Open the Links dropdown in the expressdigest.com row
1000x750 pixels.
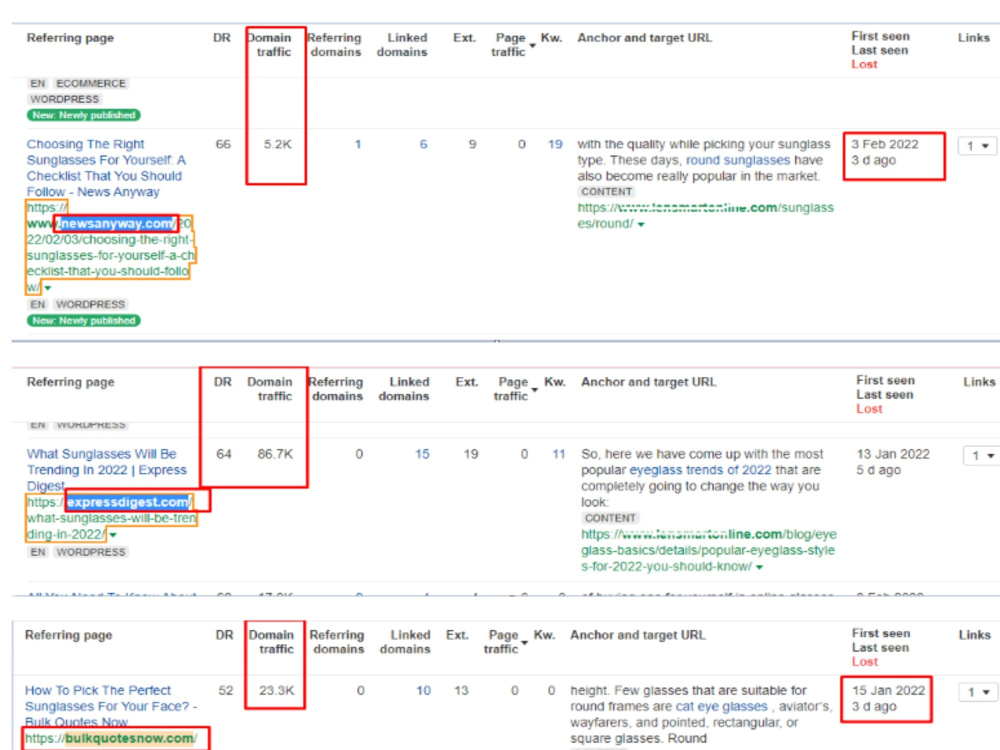[982, 455]
